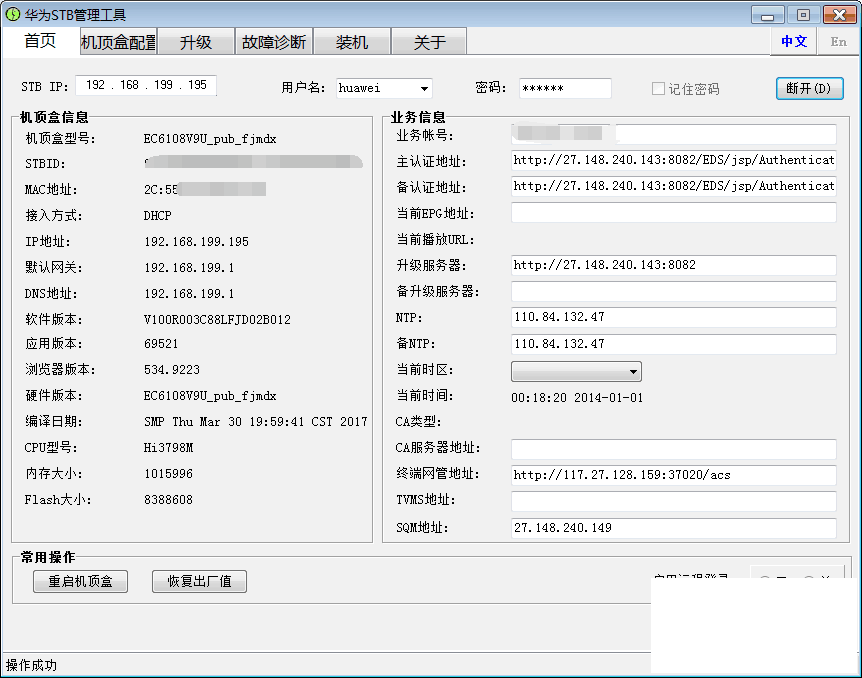
Task: Click the 断开(D) disconnect button
Action: pos(809,89)
